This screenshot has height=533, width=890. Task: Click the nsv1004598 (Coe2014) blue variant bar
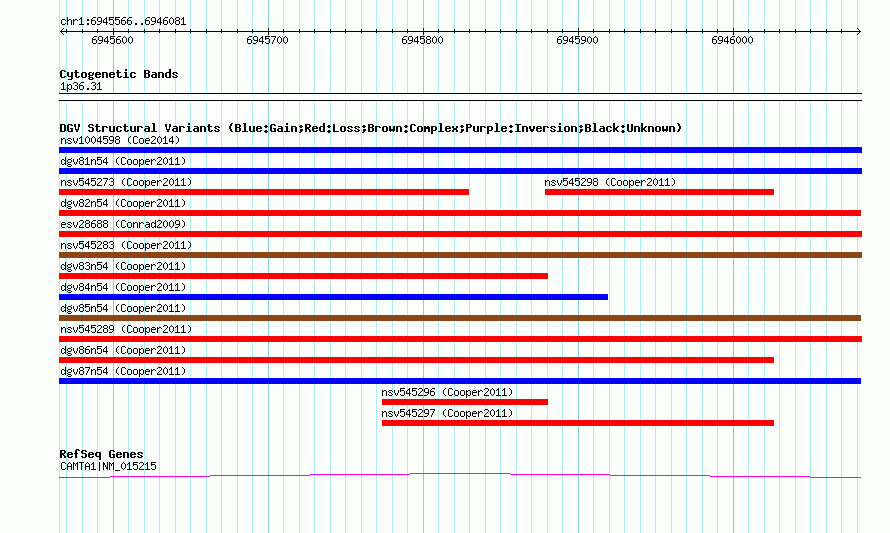click(x=460, y=150)
